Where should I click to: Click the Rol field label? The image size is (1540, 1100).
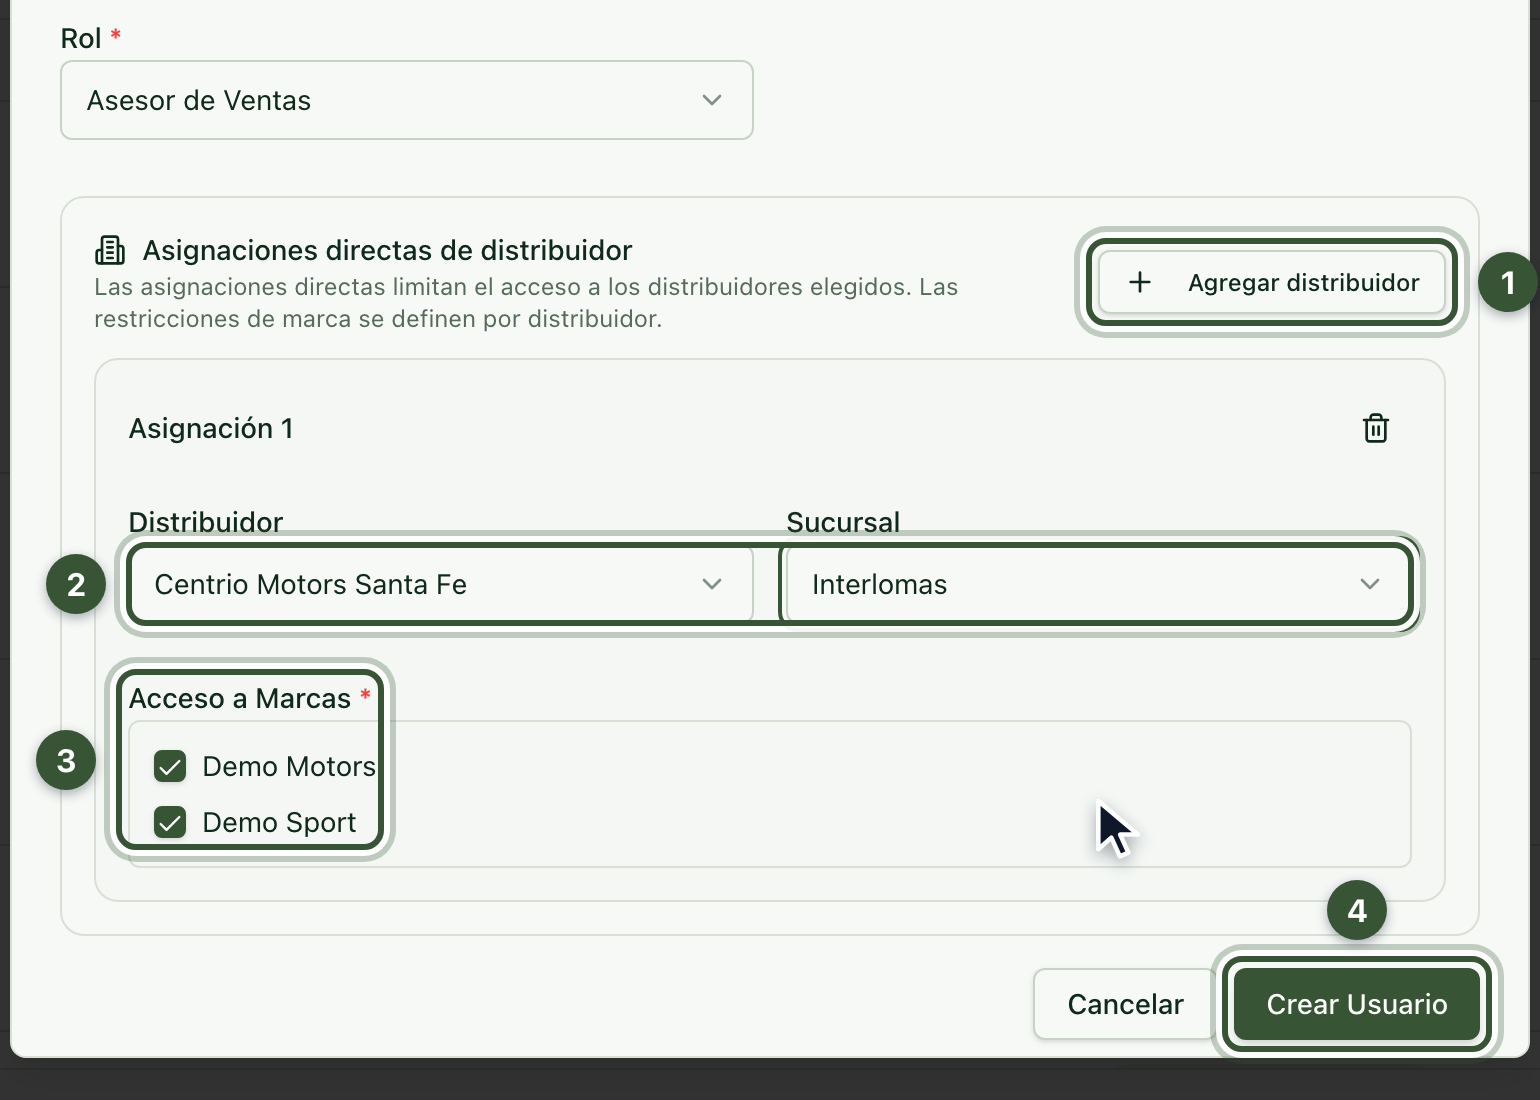81,38
